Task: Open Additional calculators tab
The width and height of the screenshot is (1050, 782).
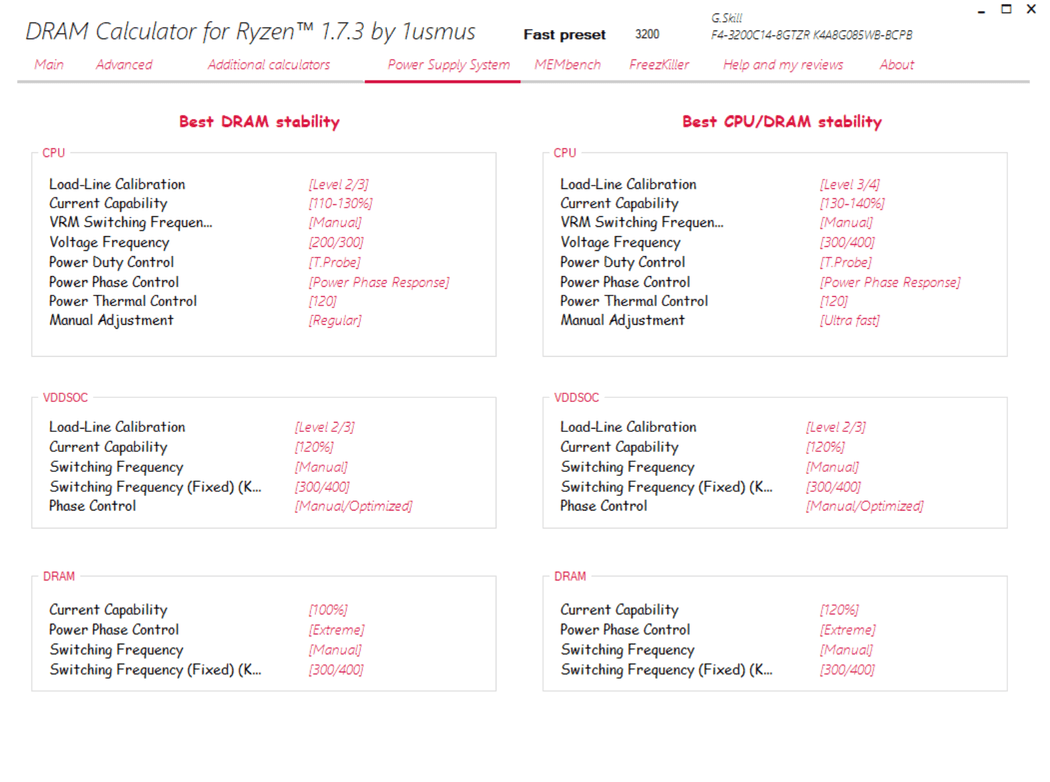Action: [269, 65]
